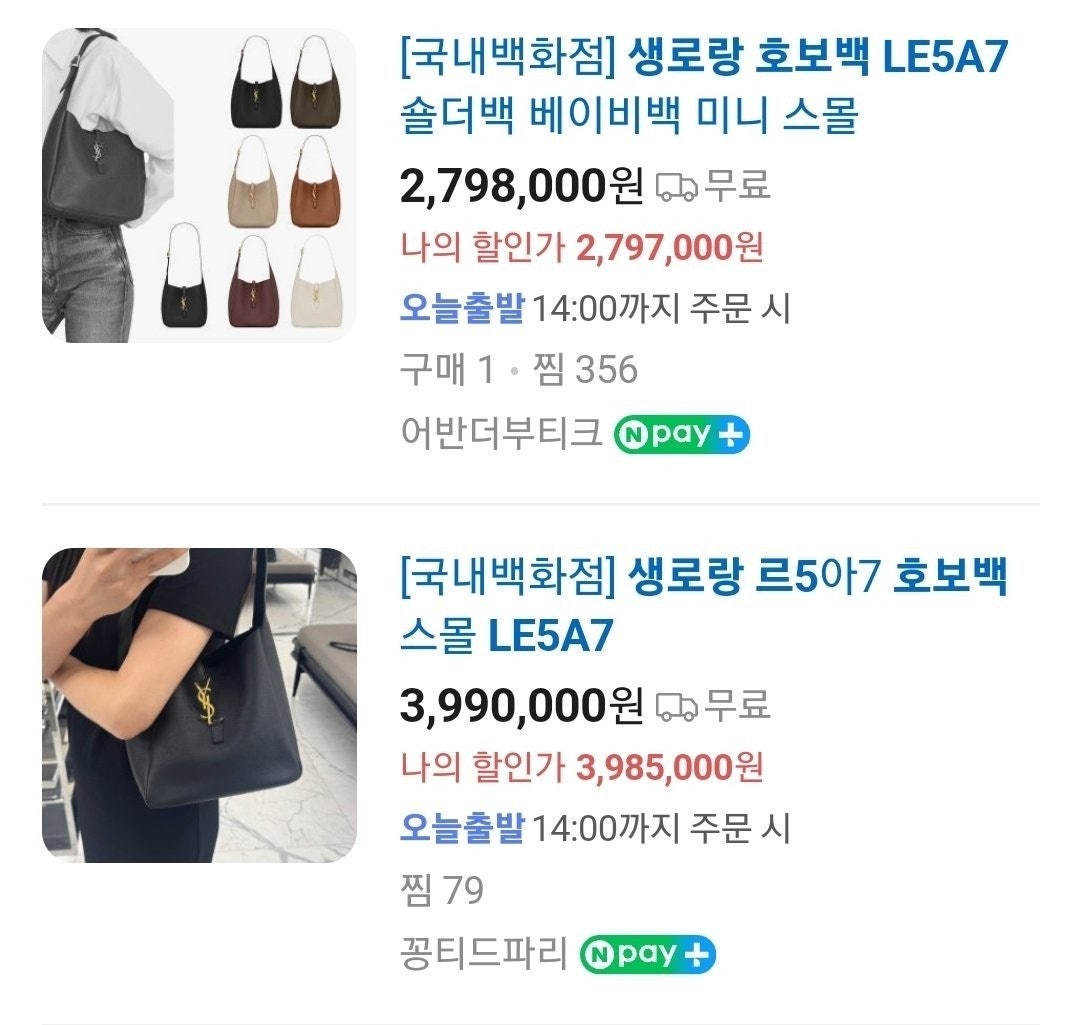Screen dimensions: 1072x1025
Task: Click the 무료 free shipping label on first item
Action: coord(738,185)
